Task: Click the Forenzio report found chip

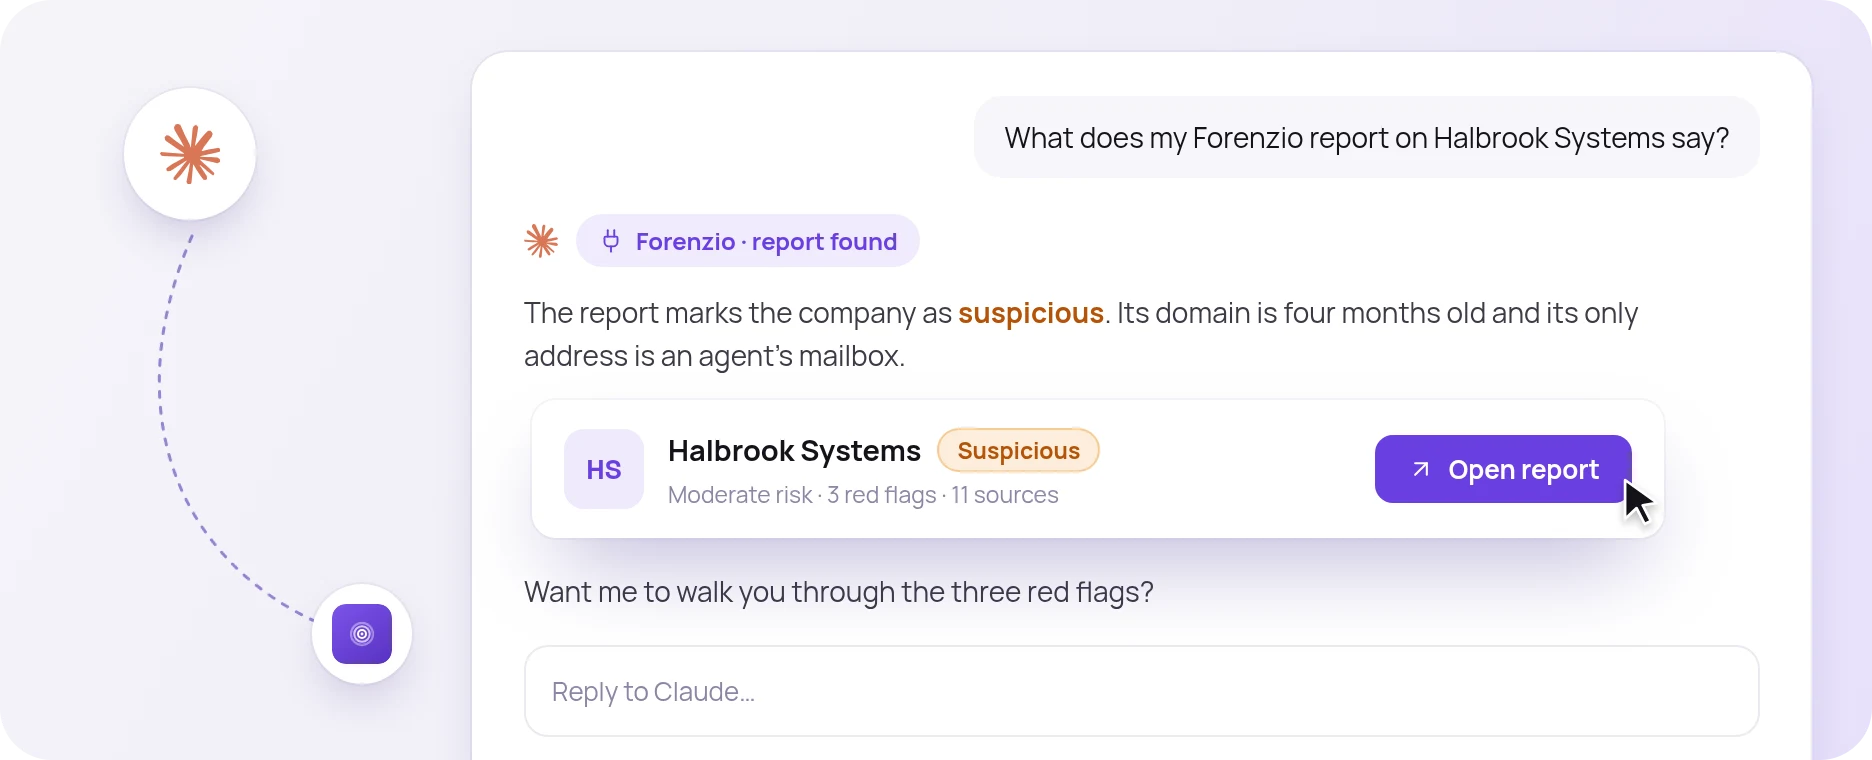Action: (748, 241)
